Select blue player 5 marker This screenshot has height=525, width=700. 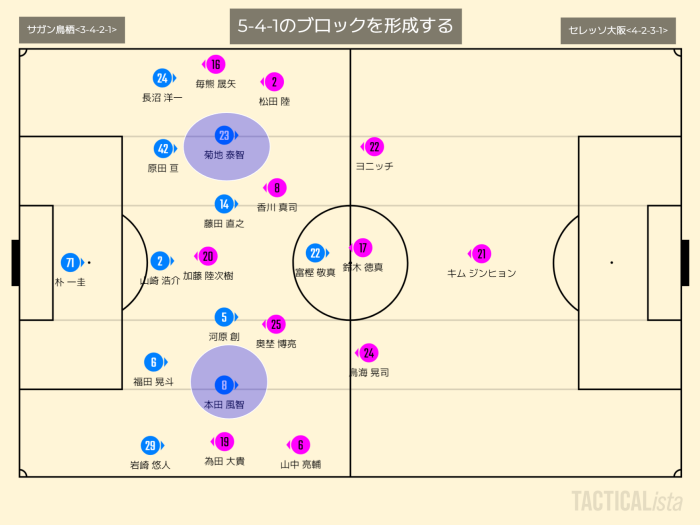[x=225, y=317]
